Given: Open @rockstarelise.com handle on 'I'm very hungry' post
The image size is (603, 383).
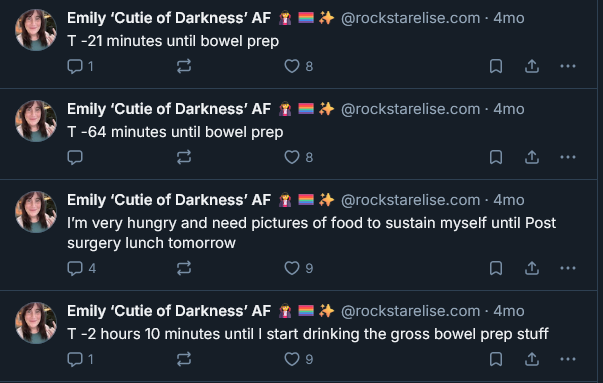Looking at the screenshot, I should (x=410, y=200).
